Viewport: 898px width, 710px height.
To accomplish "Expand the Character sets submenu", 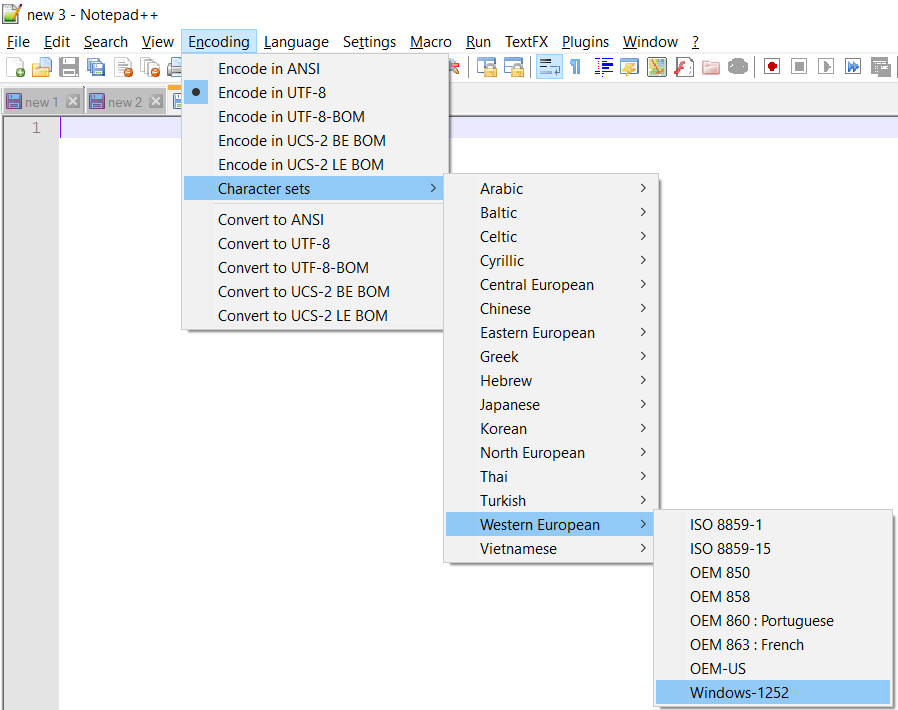I will pos(314,188).
